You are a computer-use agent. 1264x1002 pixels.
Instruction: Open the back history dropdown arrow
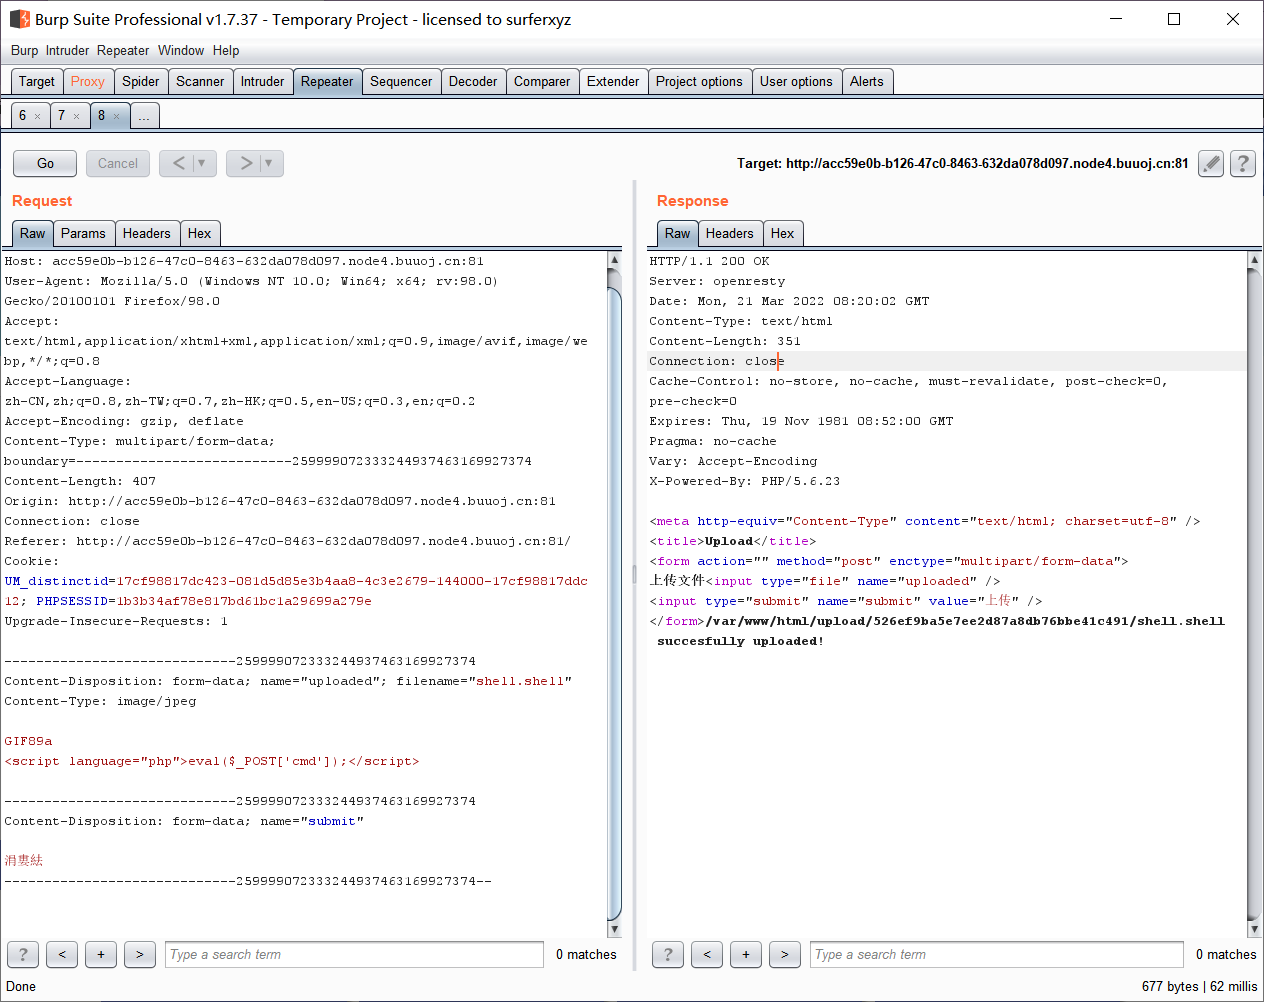coord(202,163)
